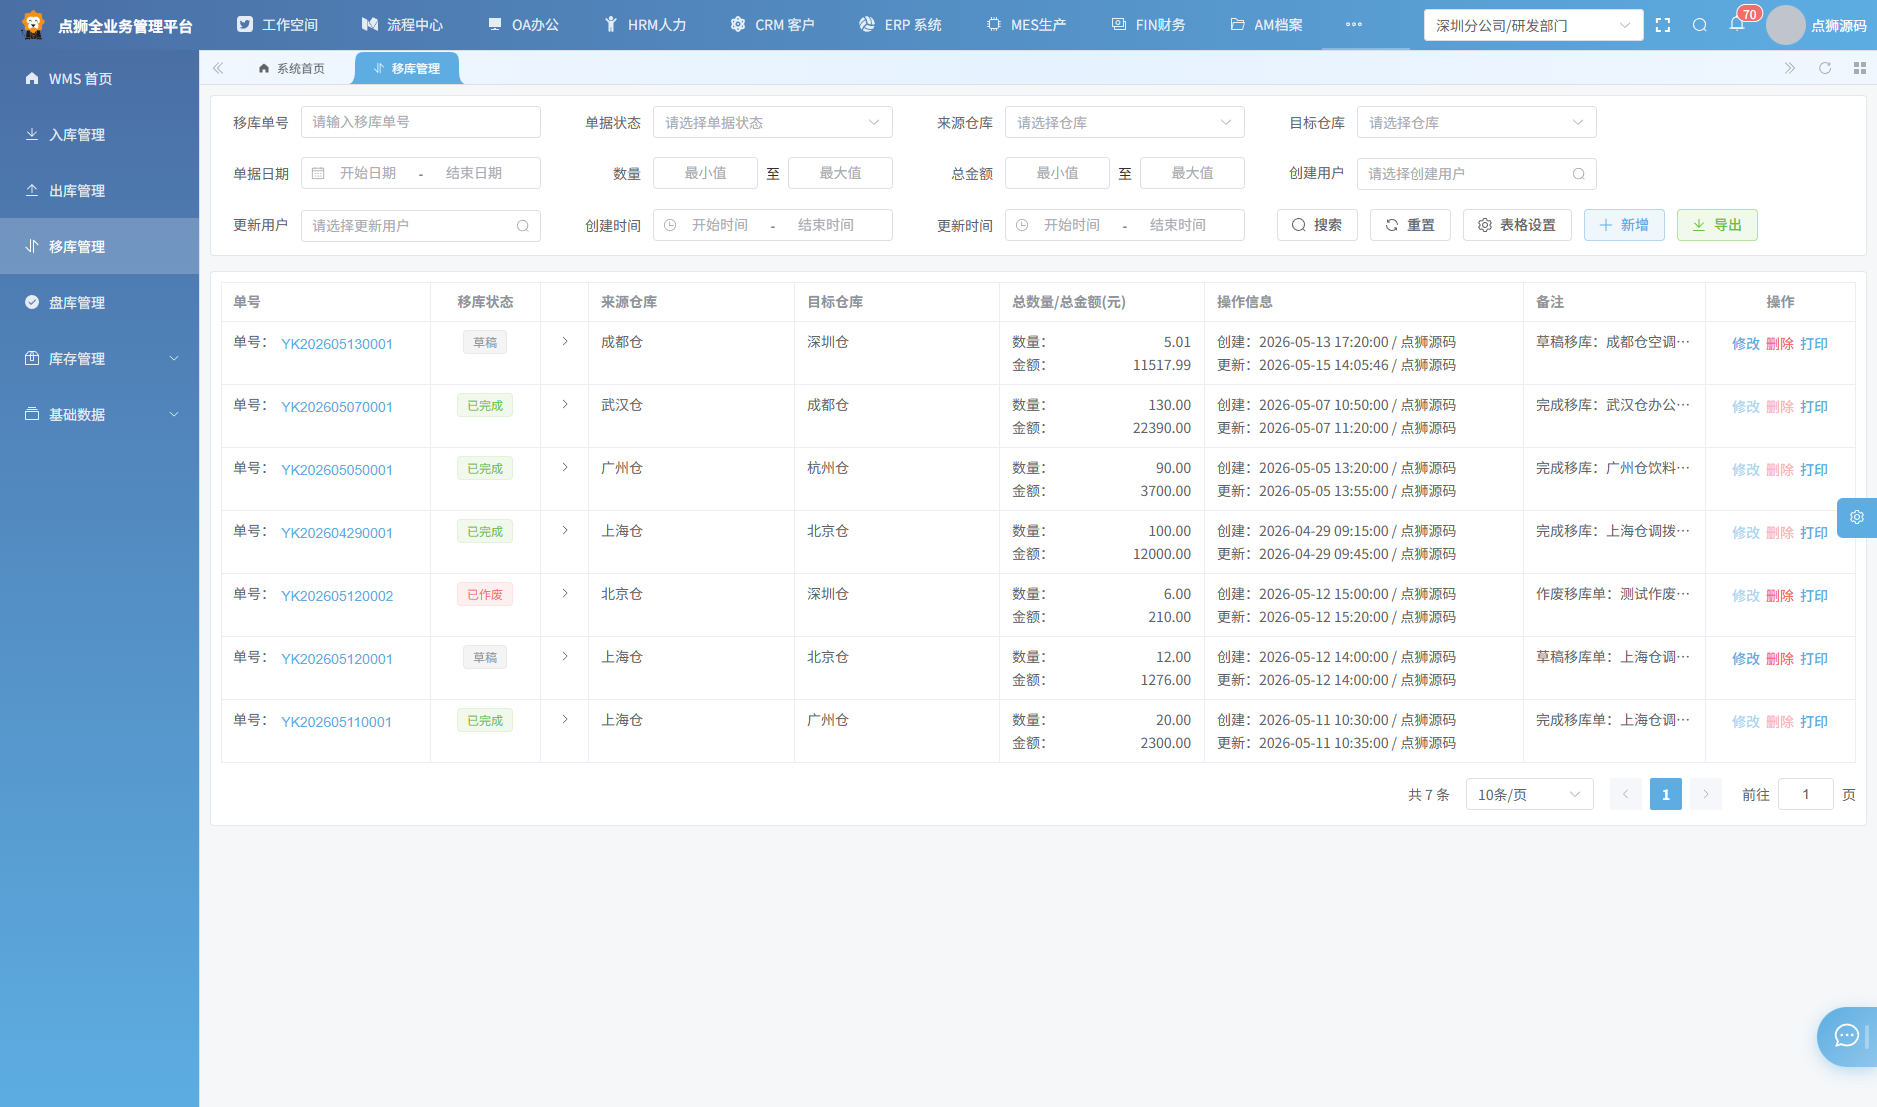Click 删除 for order YK202605130001
The width and height of the screenshot is (1877, 1107).
[1780, 344]
